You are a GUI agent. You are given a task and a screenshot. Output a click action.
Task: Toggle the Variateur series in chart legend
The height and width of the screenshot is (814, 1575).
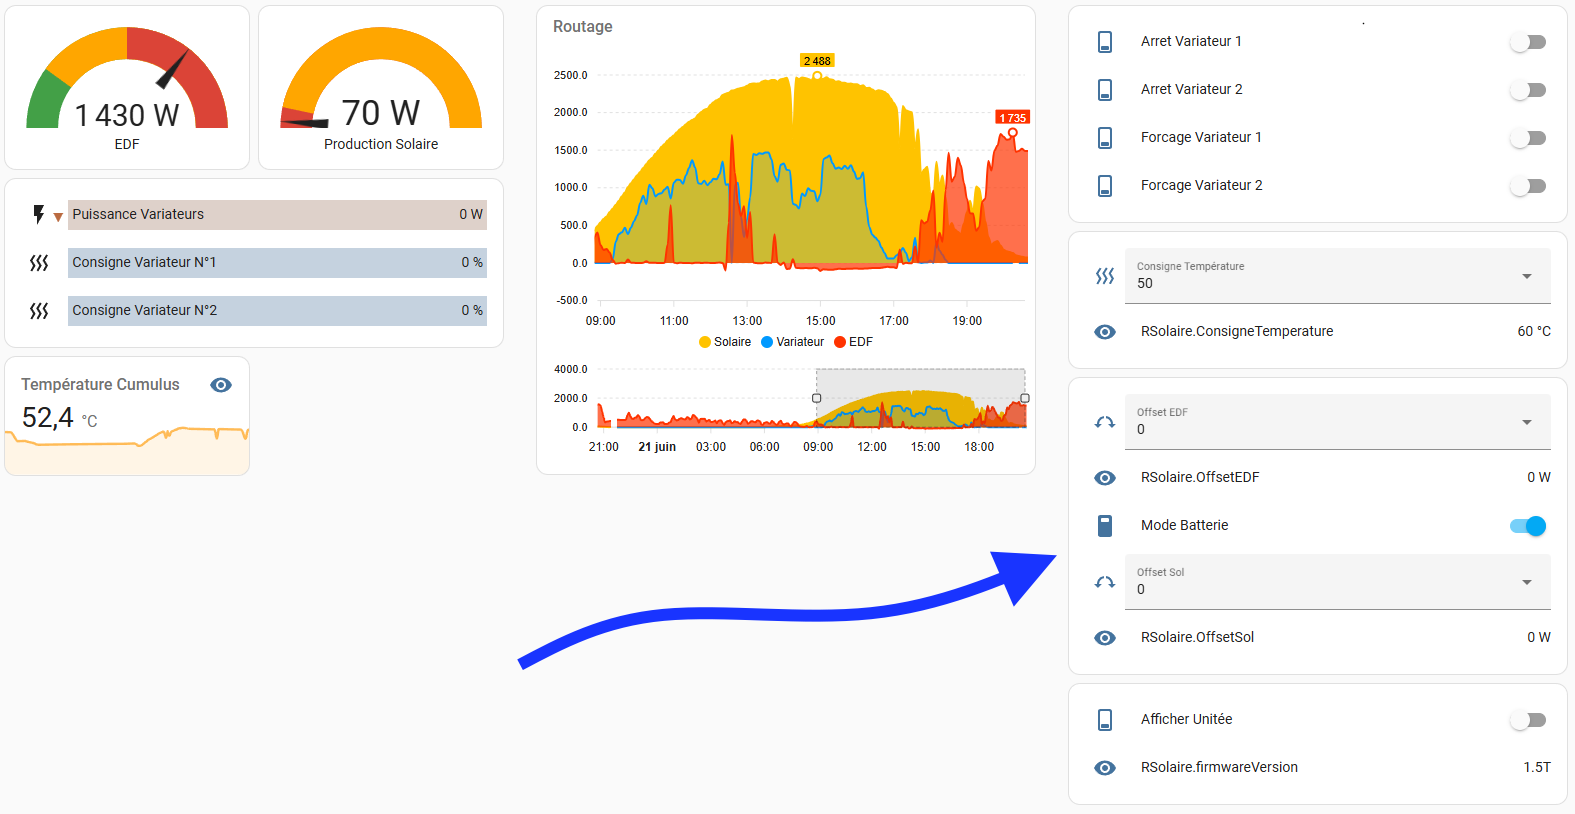click(793, 342)
